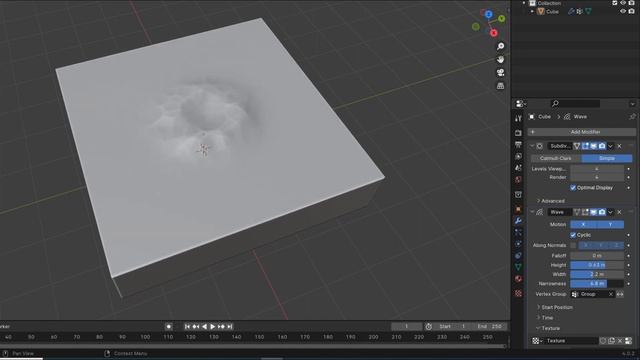Open the View Layer properties tab icon

(518, 156)
